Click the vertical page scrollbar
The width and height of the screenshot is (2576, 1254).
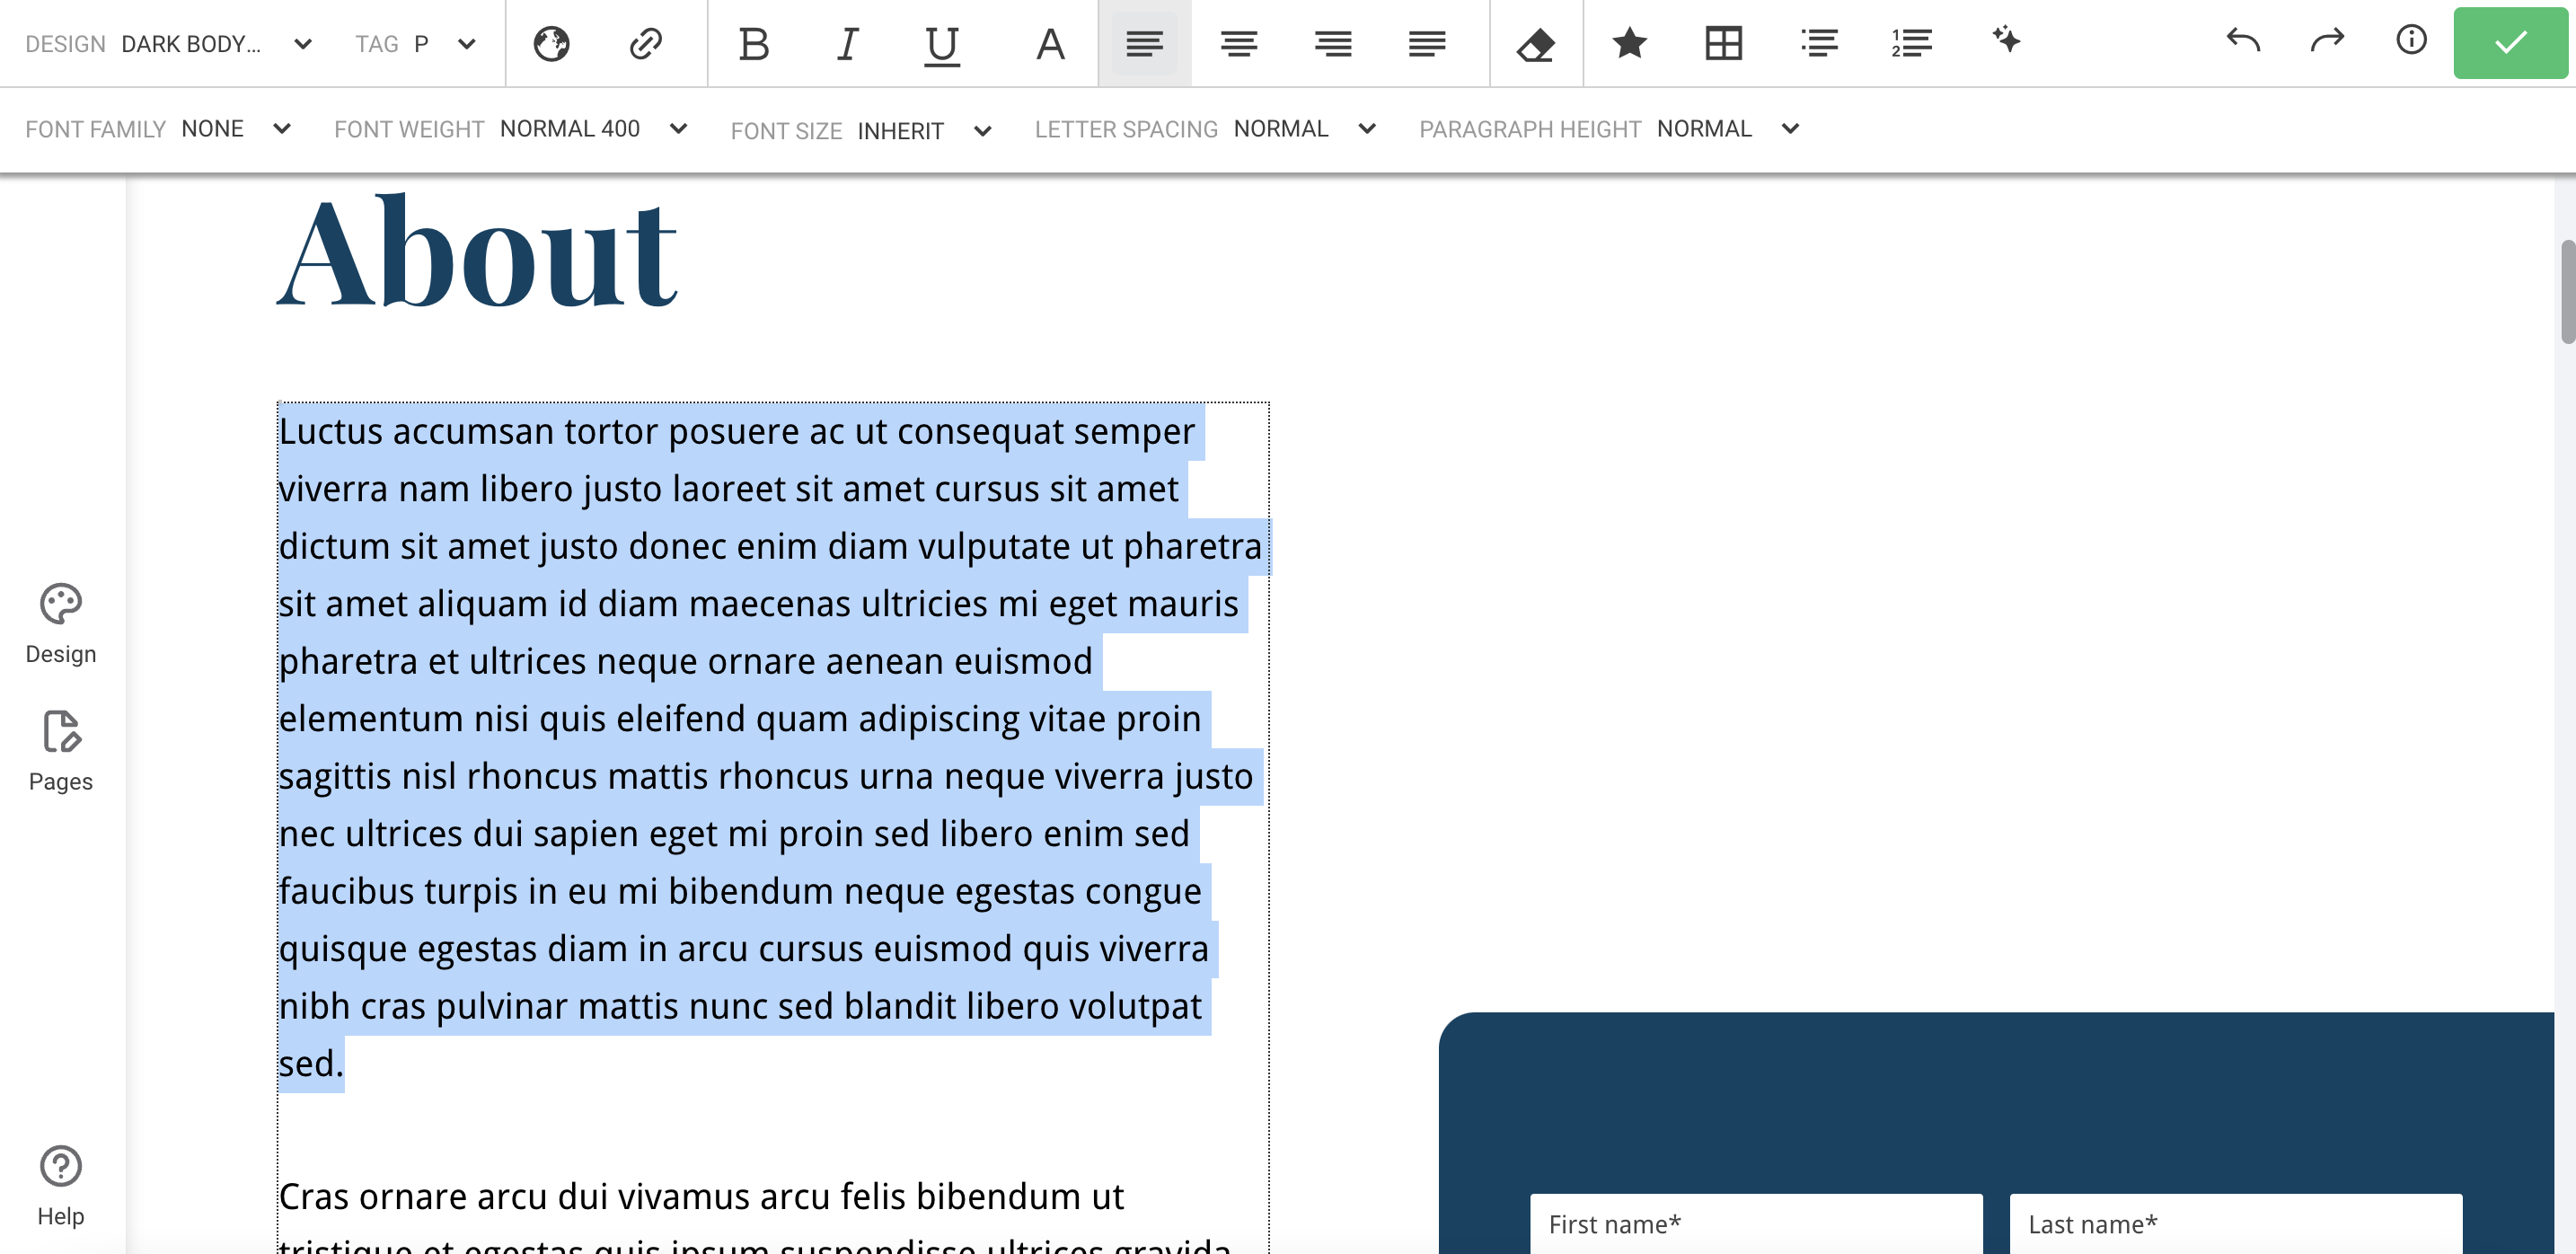2566,292
